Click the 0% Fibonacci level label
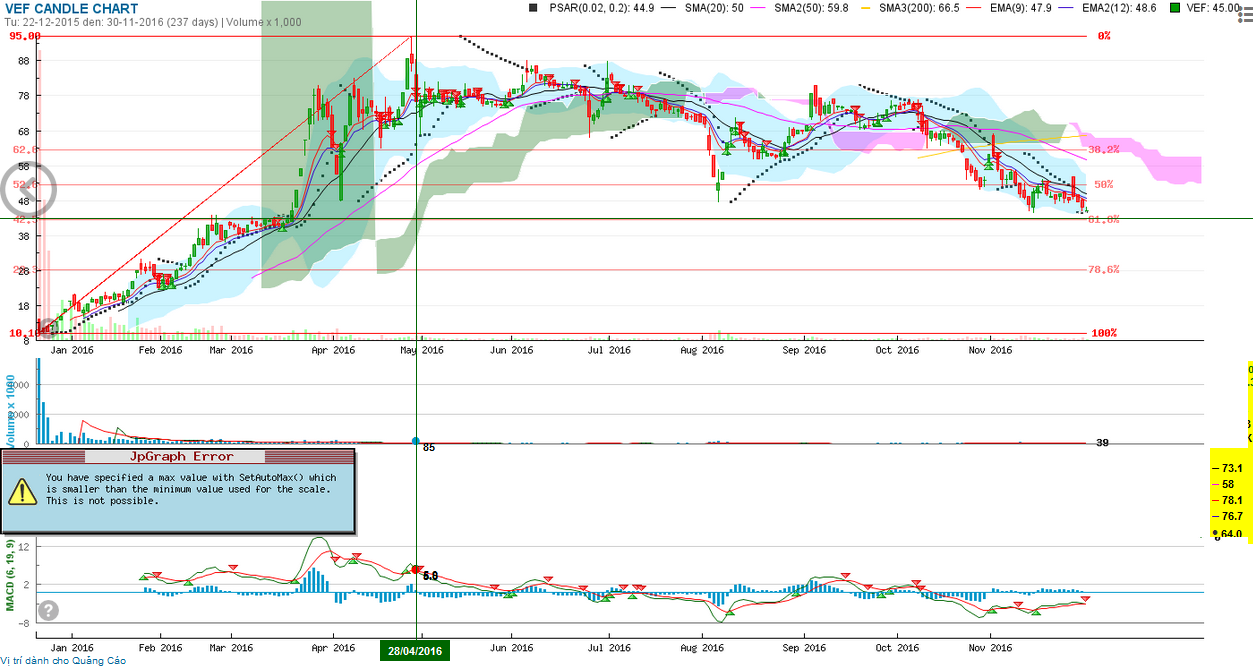Screen dimensions: 1253x669 coord(1104,36)
